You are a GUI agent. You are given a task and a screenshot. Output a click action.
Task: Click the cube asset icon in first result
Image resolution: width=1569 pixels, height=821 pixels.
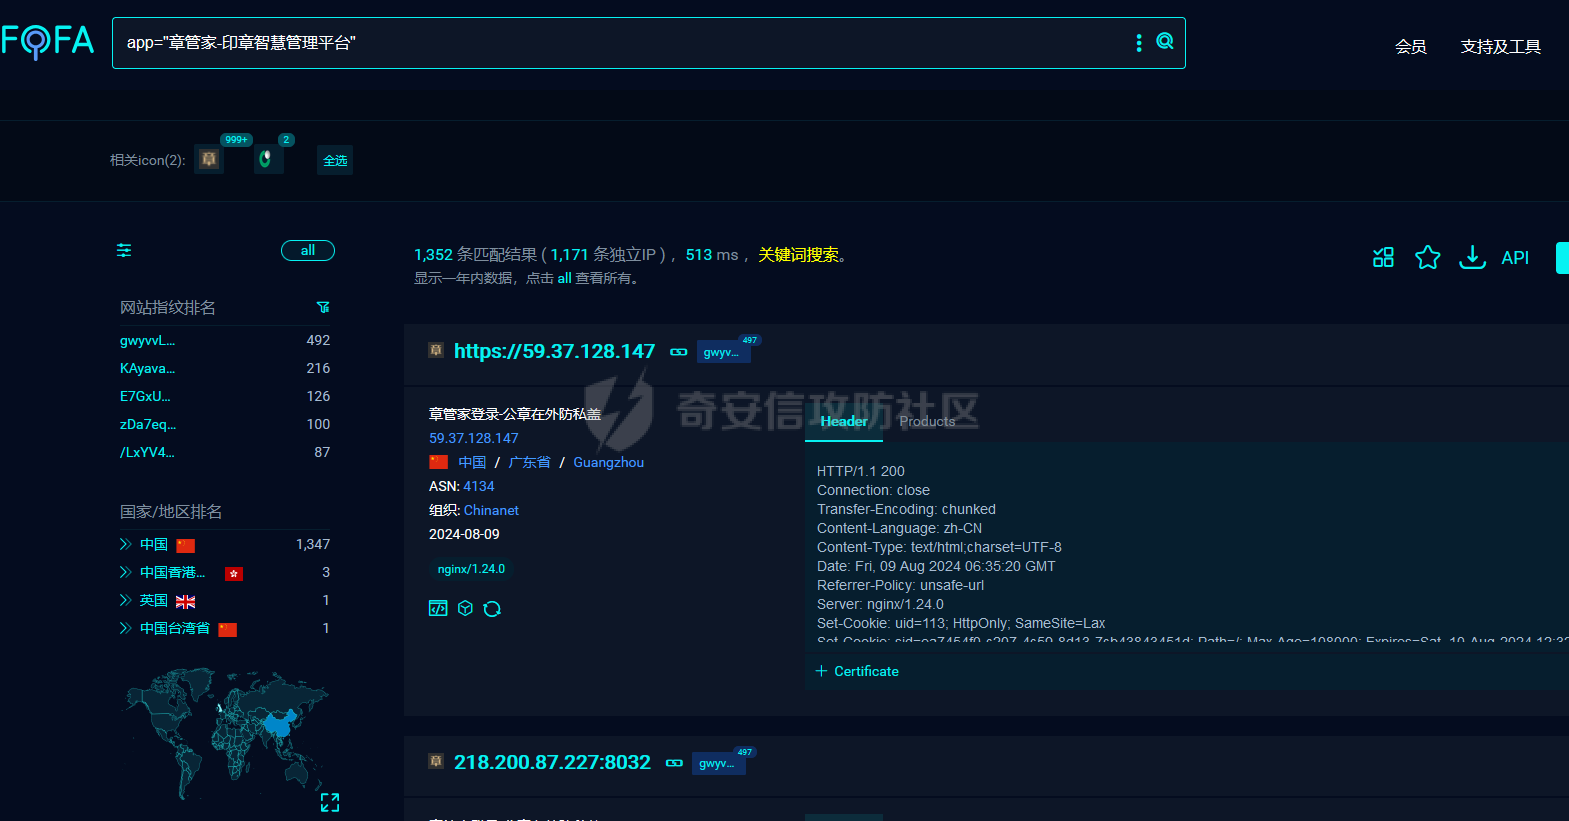pyautogui.click(x=465, y=608)
